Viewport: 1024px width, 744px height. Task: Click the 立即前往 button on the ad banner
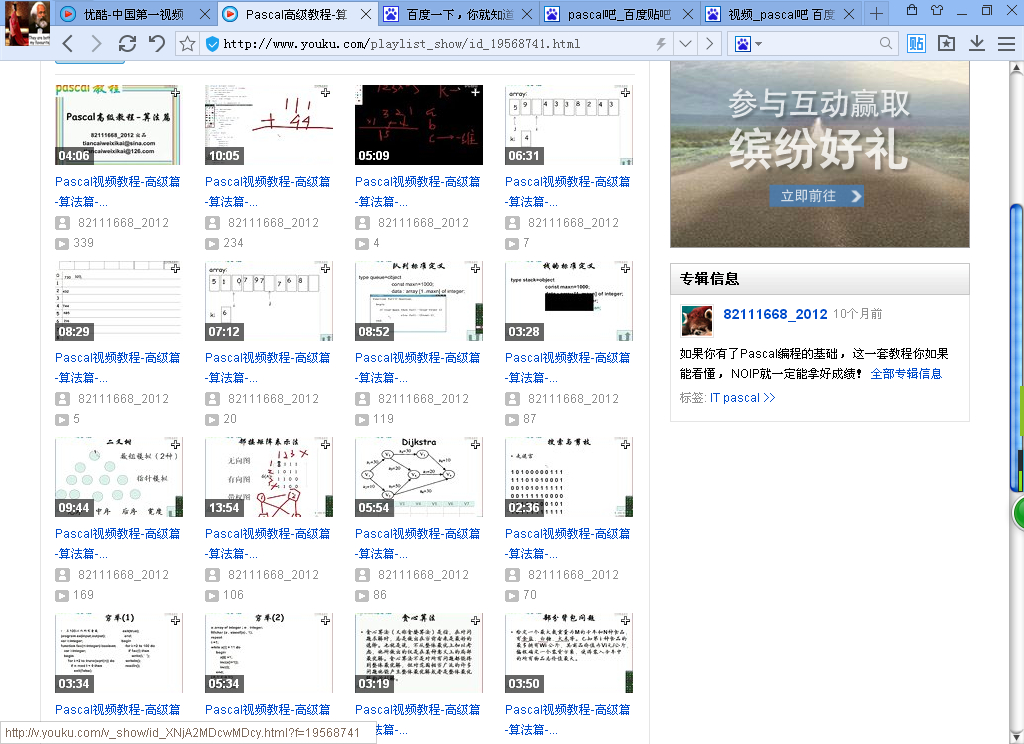point(816,195)
